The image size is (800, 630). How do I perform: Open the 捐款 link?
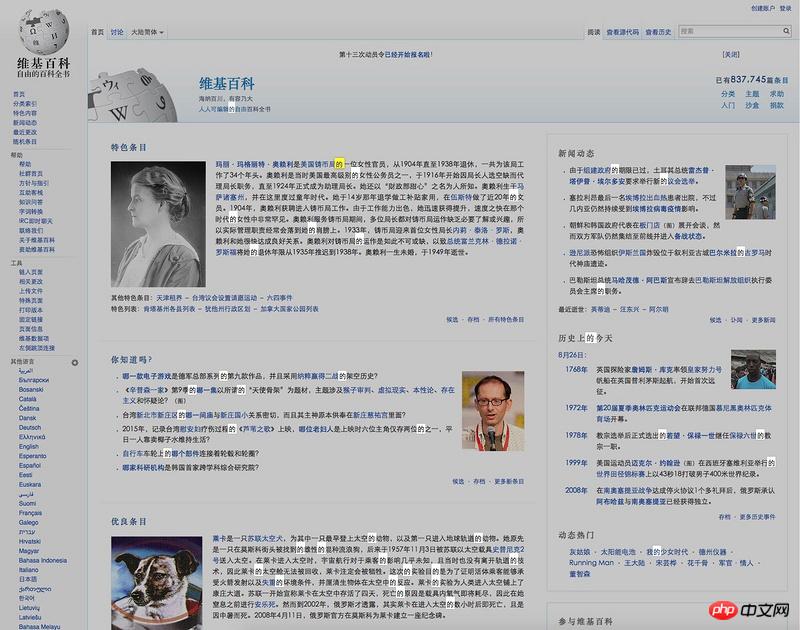pos(777,105)
